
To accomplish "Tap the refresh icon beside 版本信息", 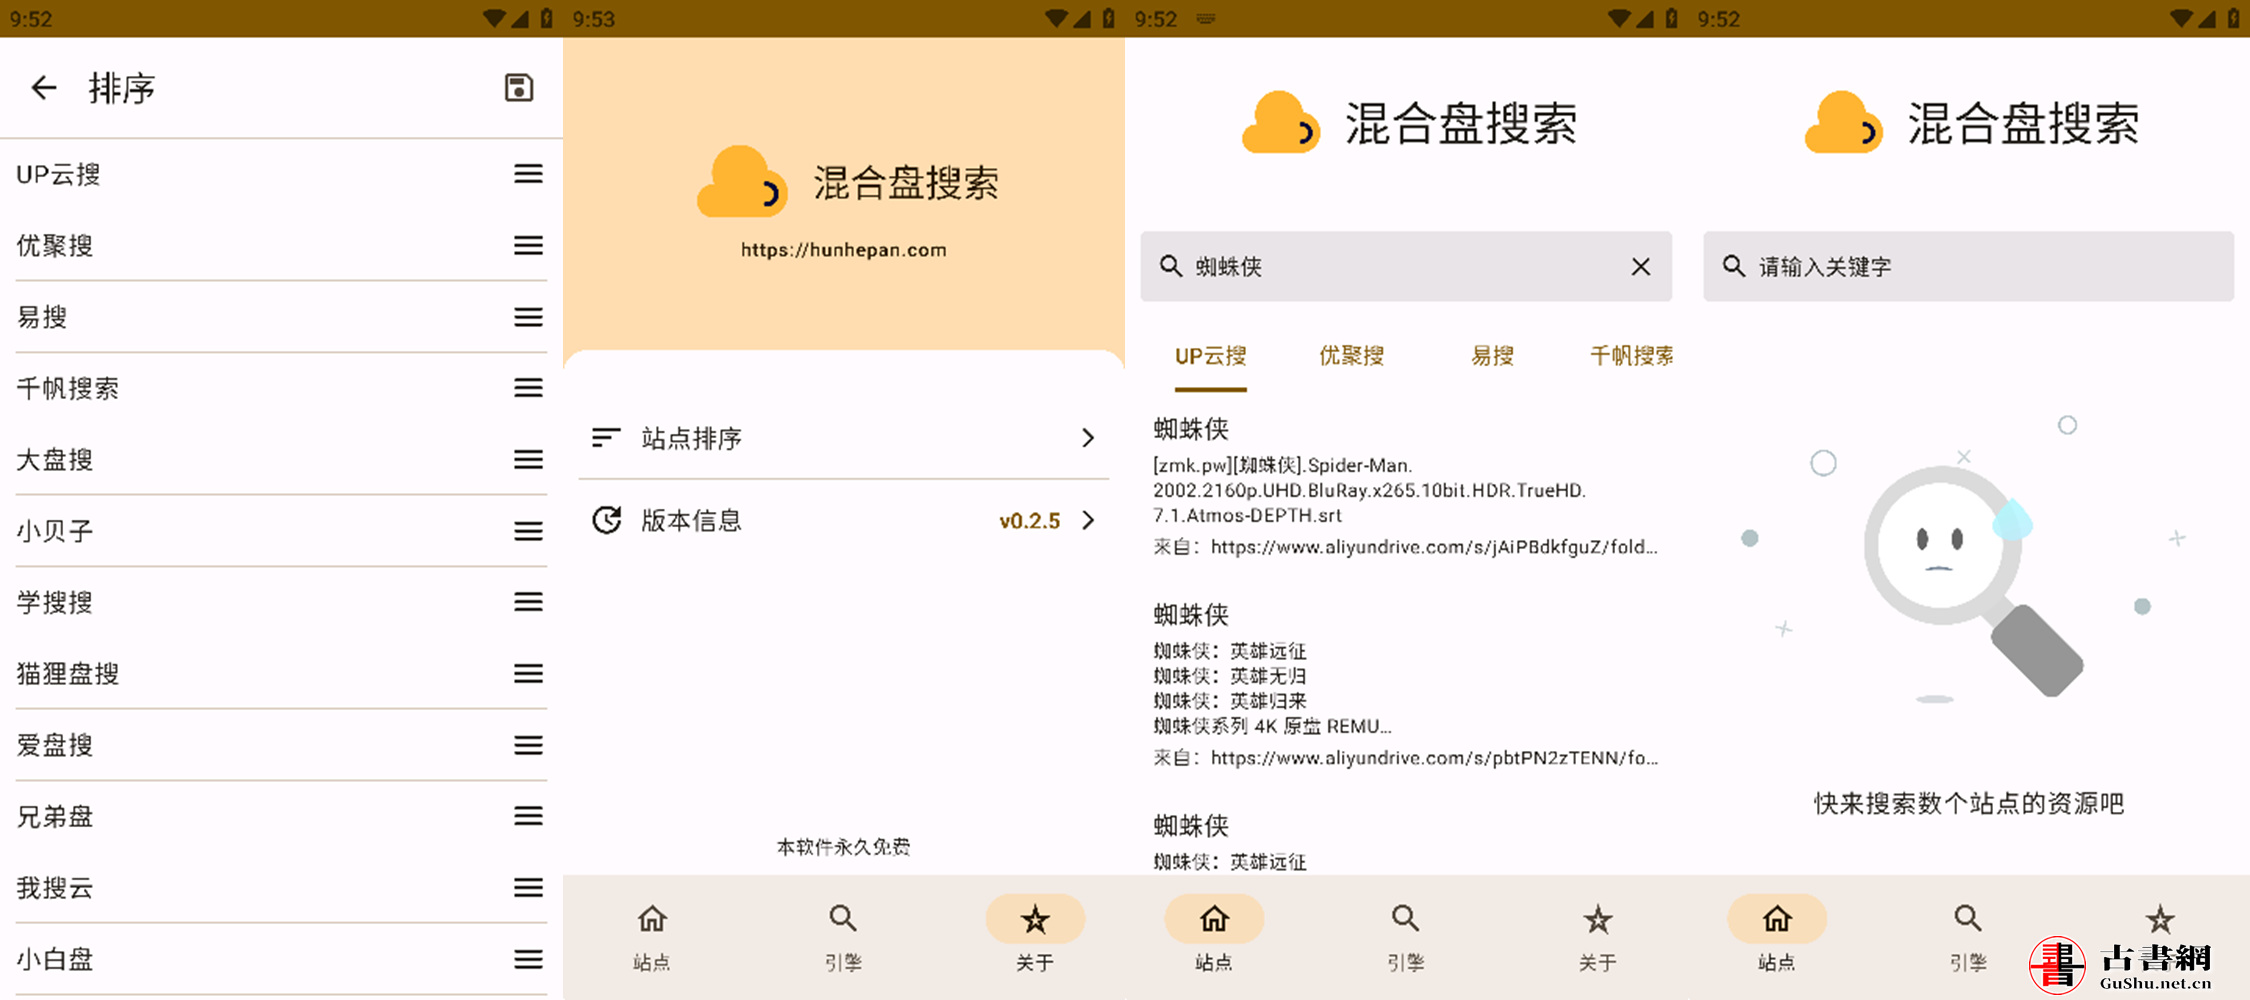I will [606, 520].
